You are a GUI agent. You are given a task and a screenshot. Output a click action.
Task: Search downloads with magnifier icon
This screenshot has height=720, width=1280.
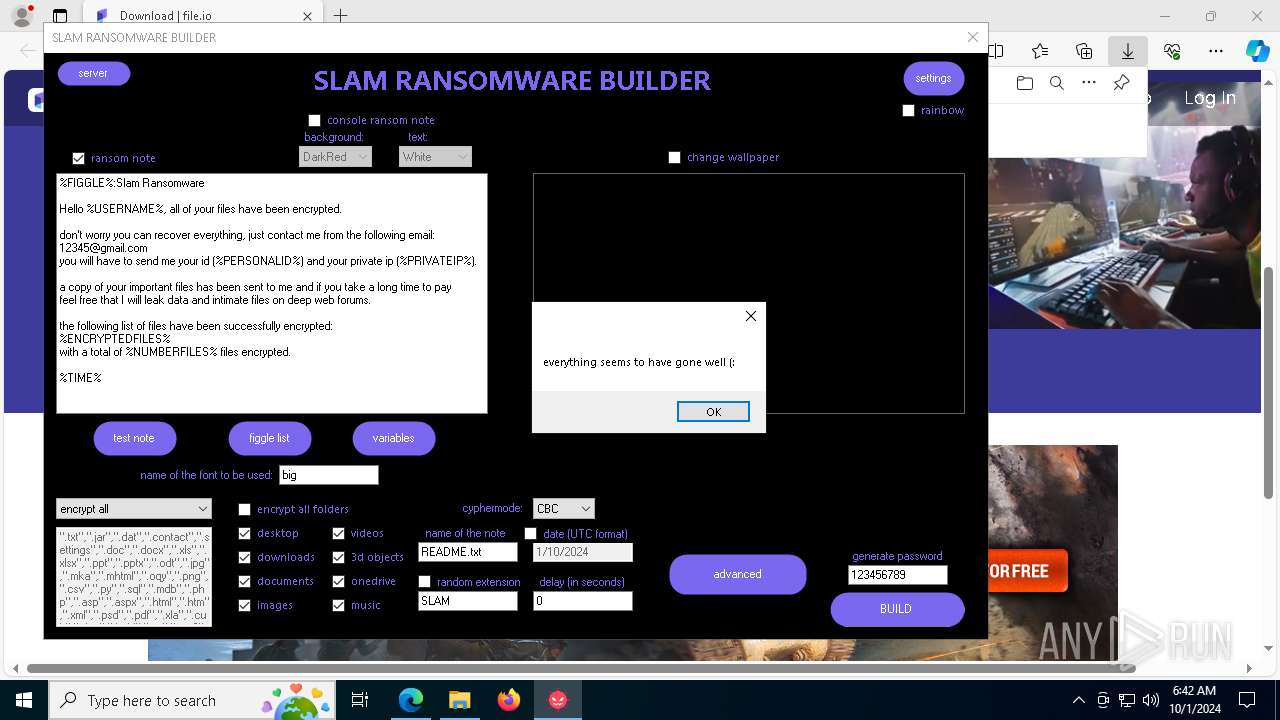[1057, 83]
